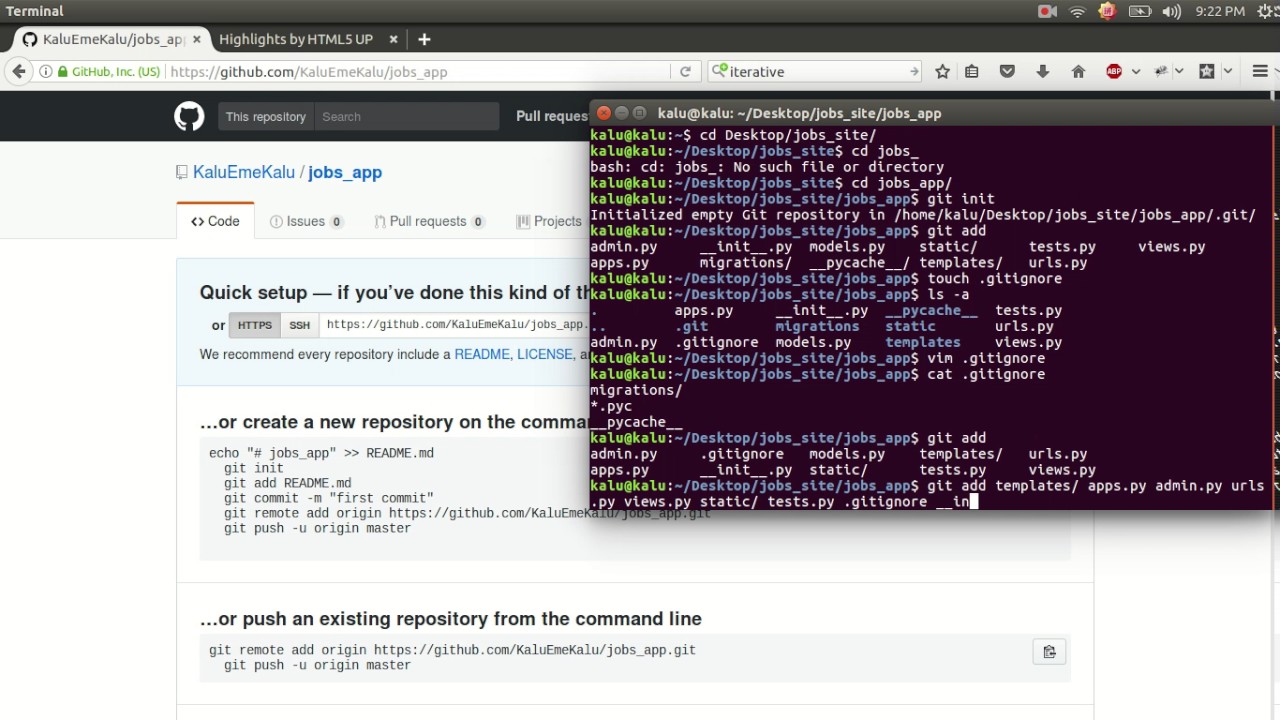The height and width of the screenshot is (720, 1280).
Task: Open the system power gear menu
Action: [1263, 11]
